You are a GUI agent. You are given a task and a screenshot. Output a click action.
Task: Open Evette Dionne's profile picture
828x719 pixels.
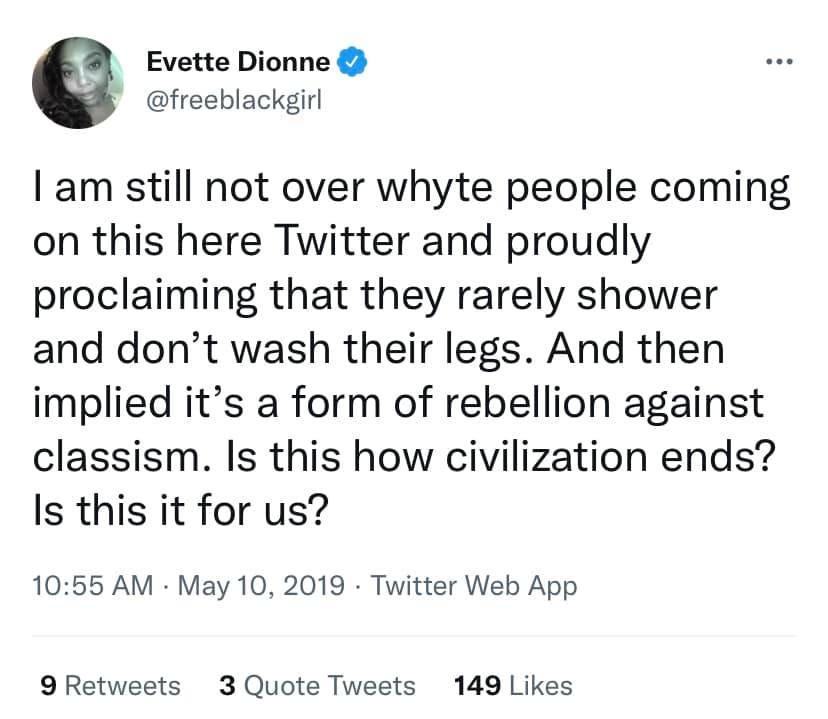point(77,85)
